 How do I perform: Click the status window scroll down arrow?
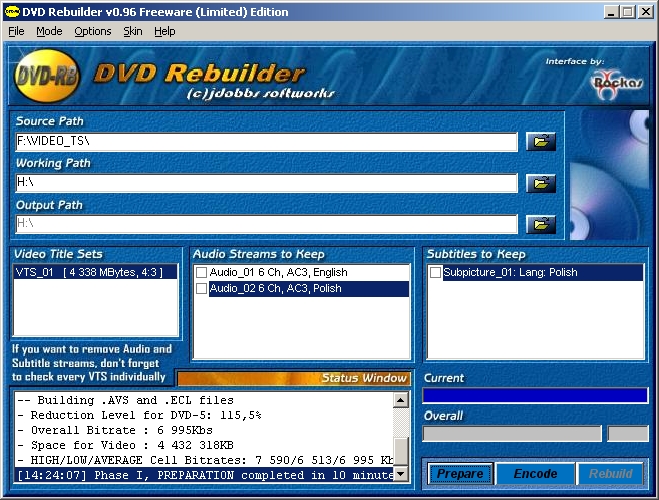click(401, 474)
